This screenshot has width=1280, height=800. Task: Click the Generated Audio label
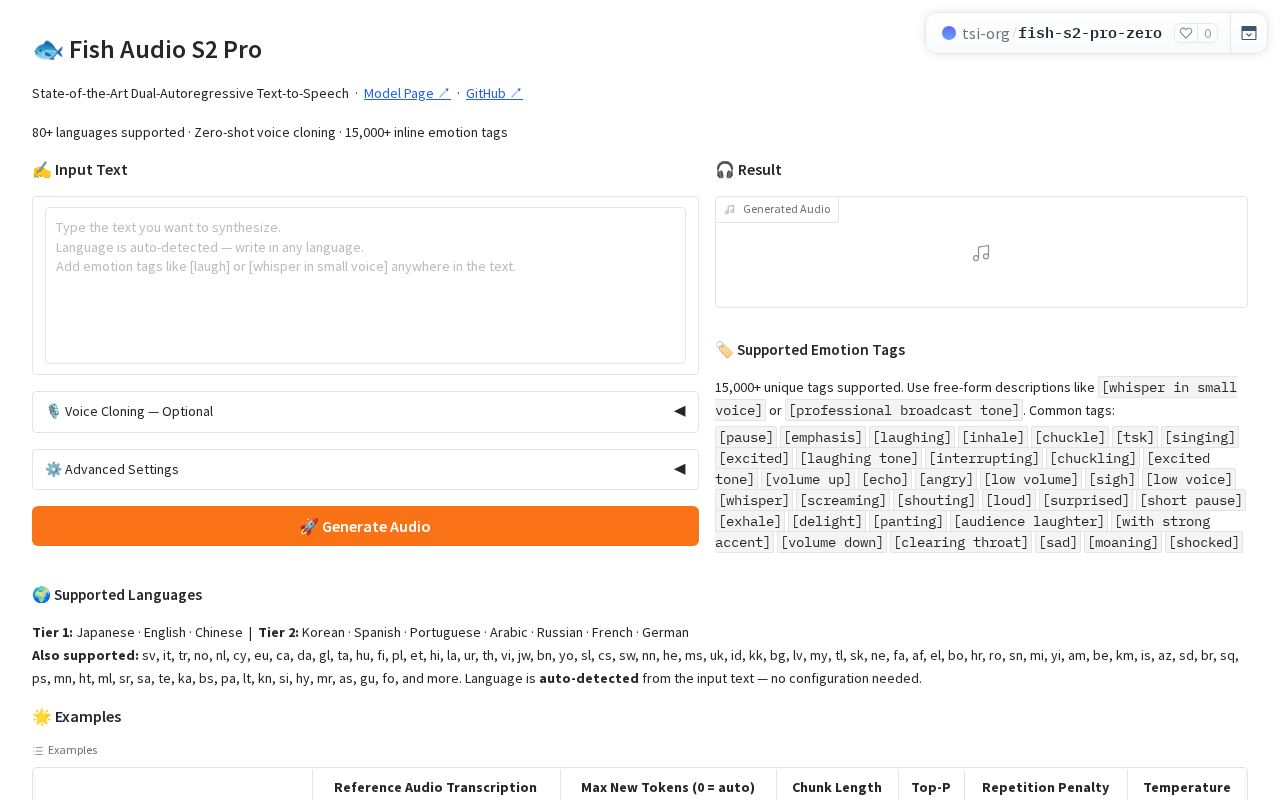786,209
